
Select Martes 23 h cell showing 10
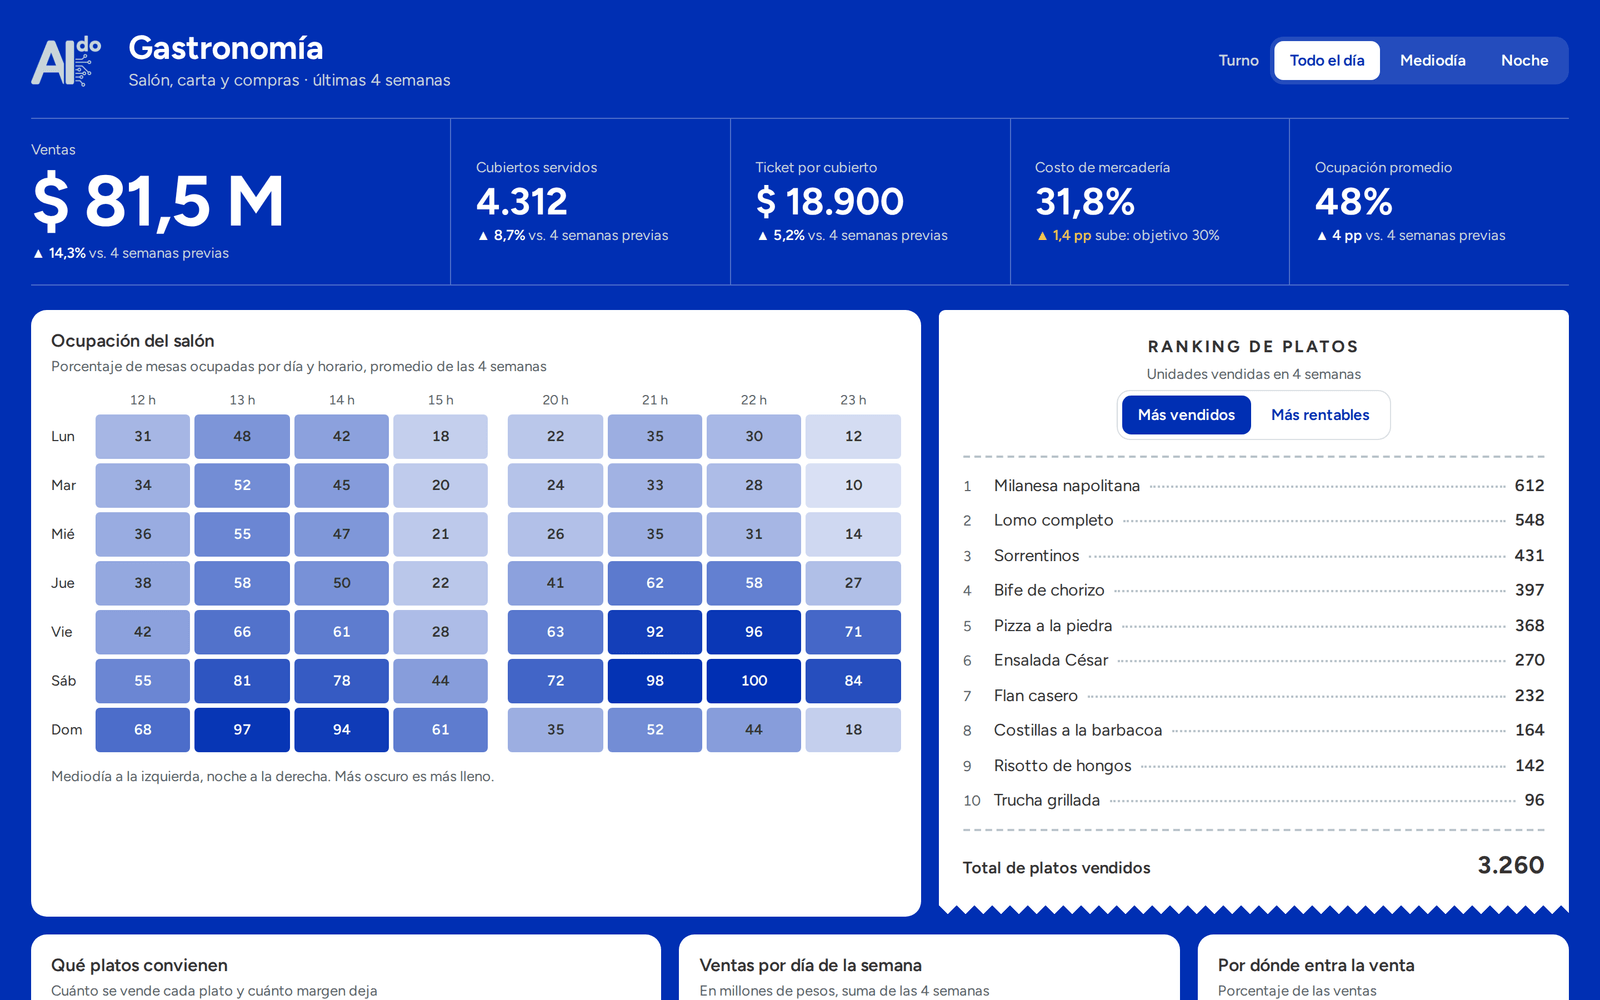(x=853, y=485)
